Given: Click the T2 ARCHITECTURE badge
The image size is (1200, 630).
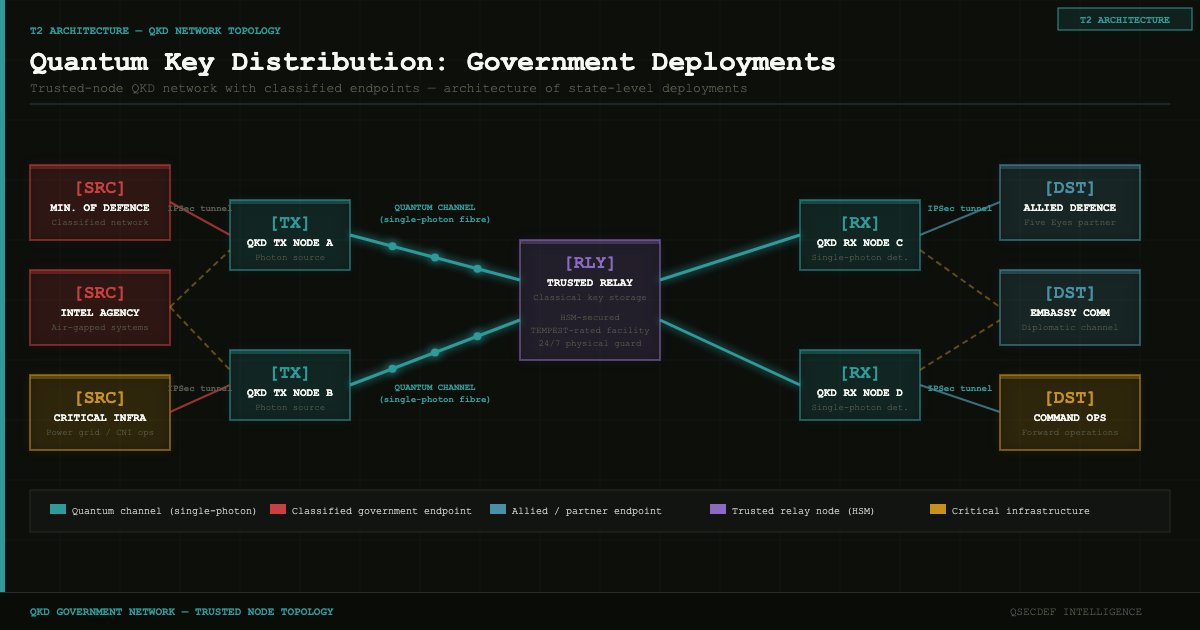Looking at the screenshot, I should point(1124,19).
